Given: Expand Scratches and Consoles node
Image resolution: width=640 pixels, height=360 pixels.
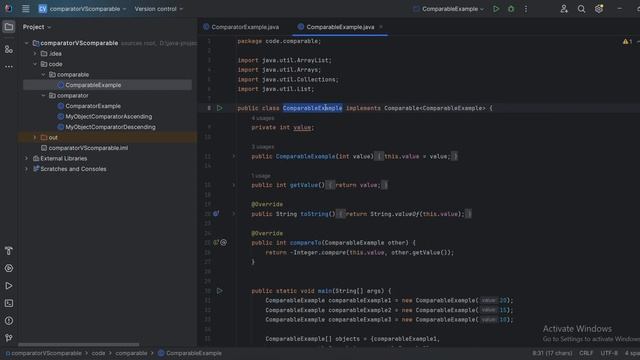Looking at the screenshot, I should [x=27, y=169].
